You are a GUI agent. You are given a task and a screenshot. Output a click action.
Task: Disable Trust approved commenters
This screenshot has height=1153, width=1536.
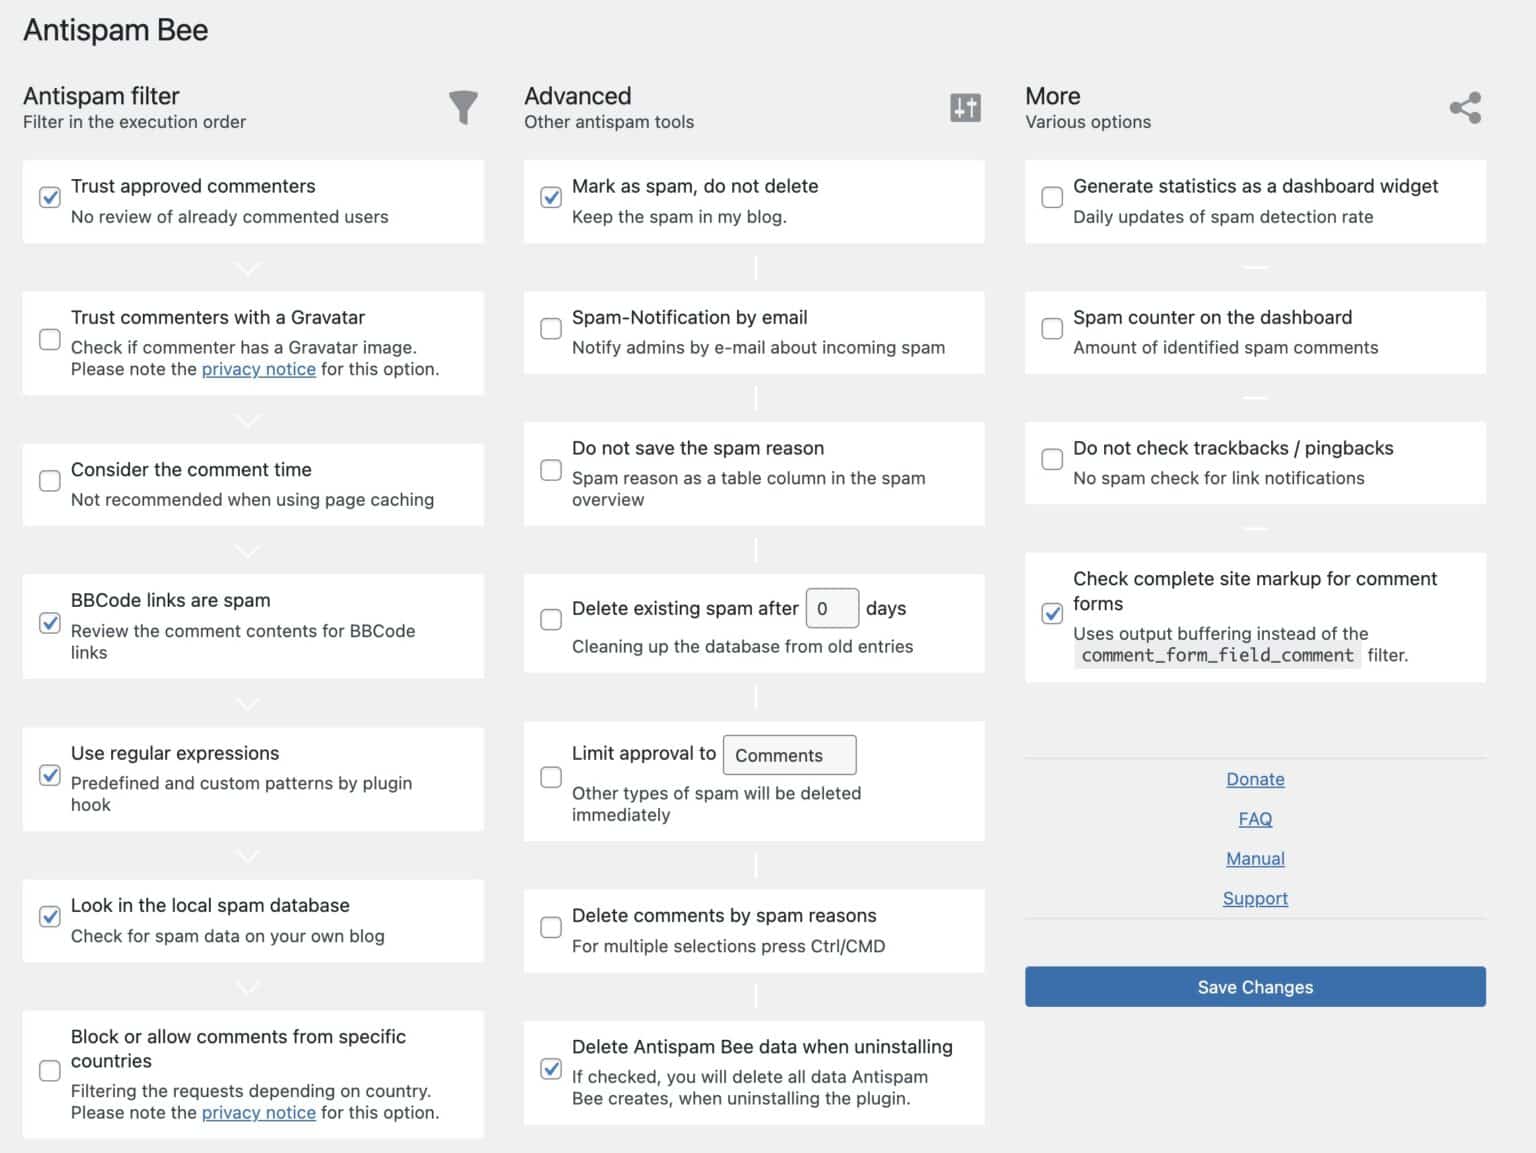[50, 197]
